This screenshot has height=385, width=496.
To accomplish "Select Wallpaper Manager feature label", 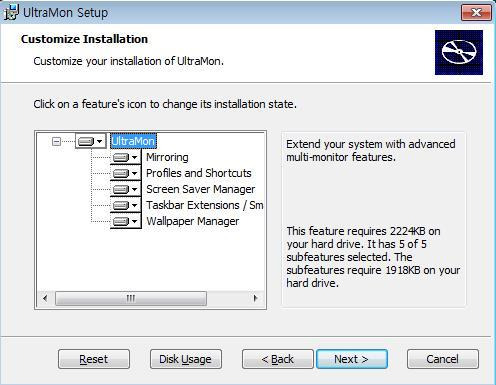I will coord(193,221).
